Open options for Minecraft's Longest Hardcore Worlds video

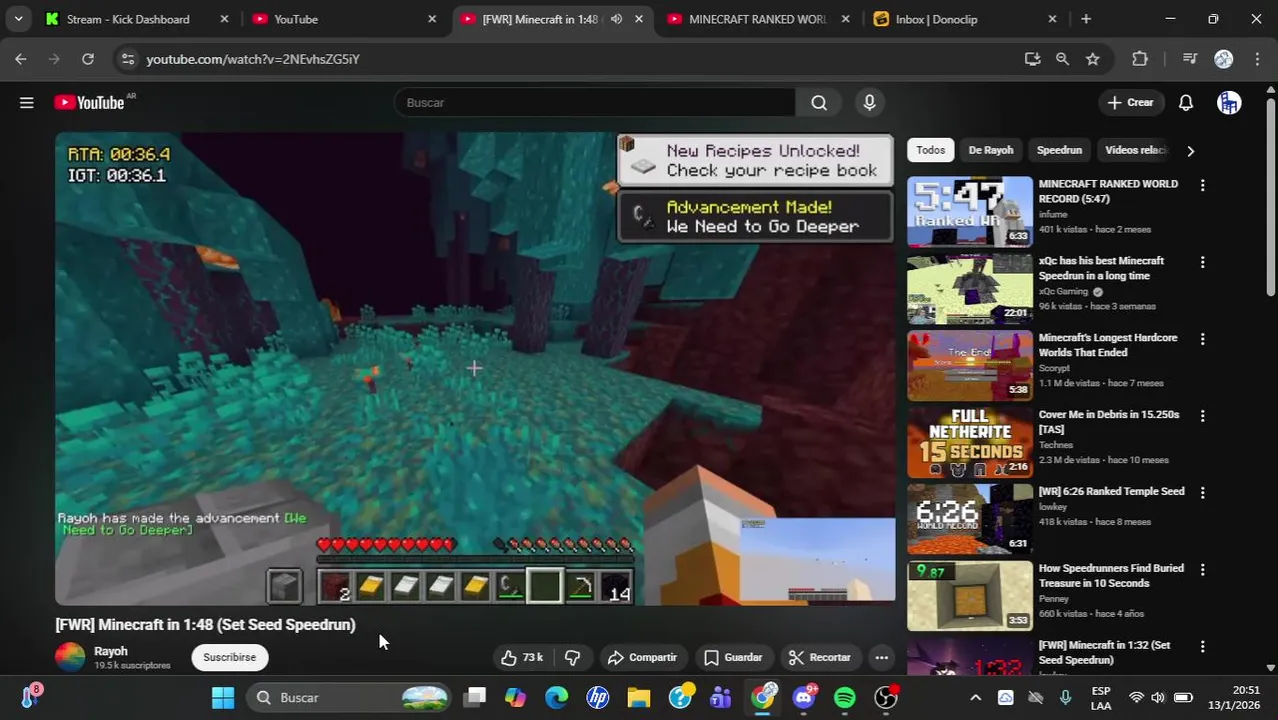(x=1202, y=339)
